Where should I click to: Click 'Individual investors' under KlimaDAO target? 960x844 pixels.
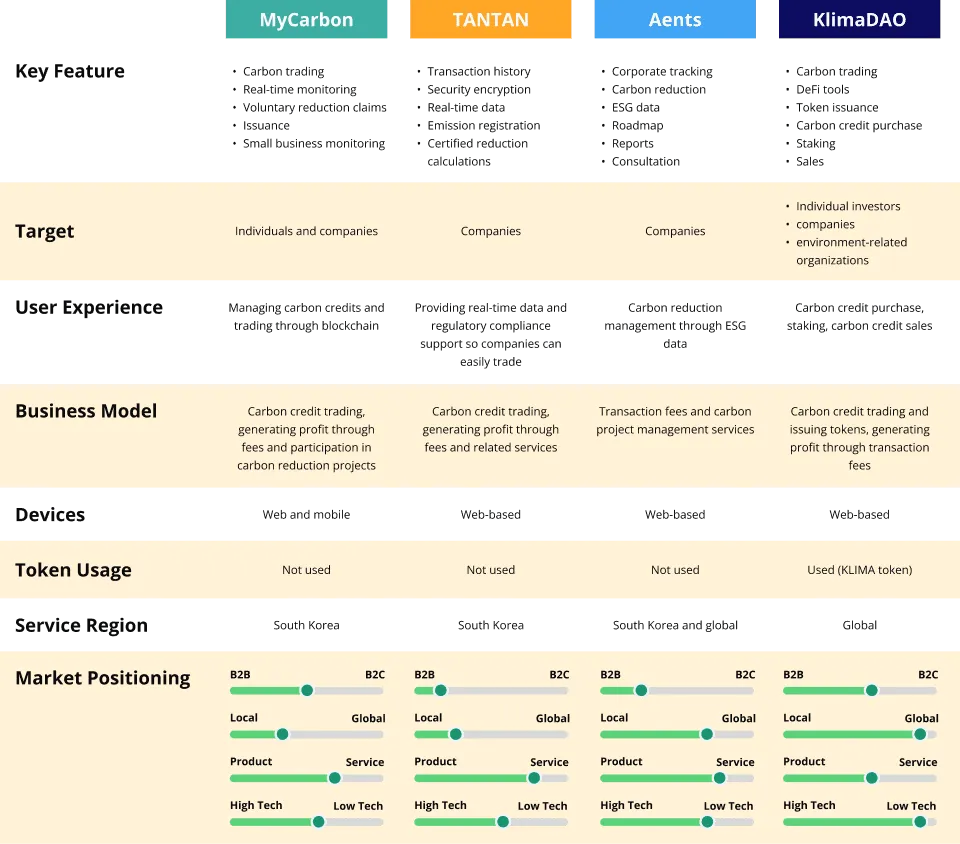848,206
